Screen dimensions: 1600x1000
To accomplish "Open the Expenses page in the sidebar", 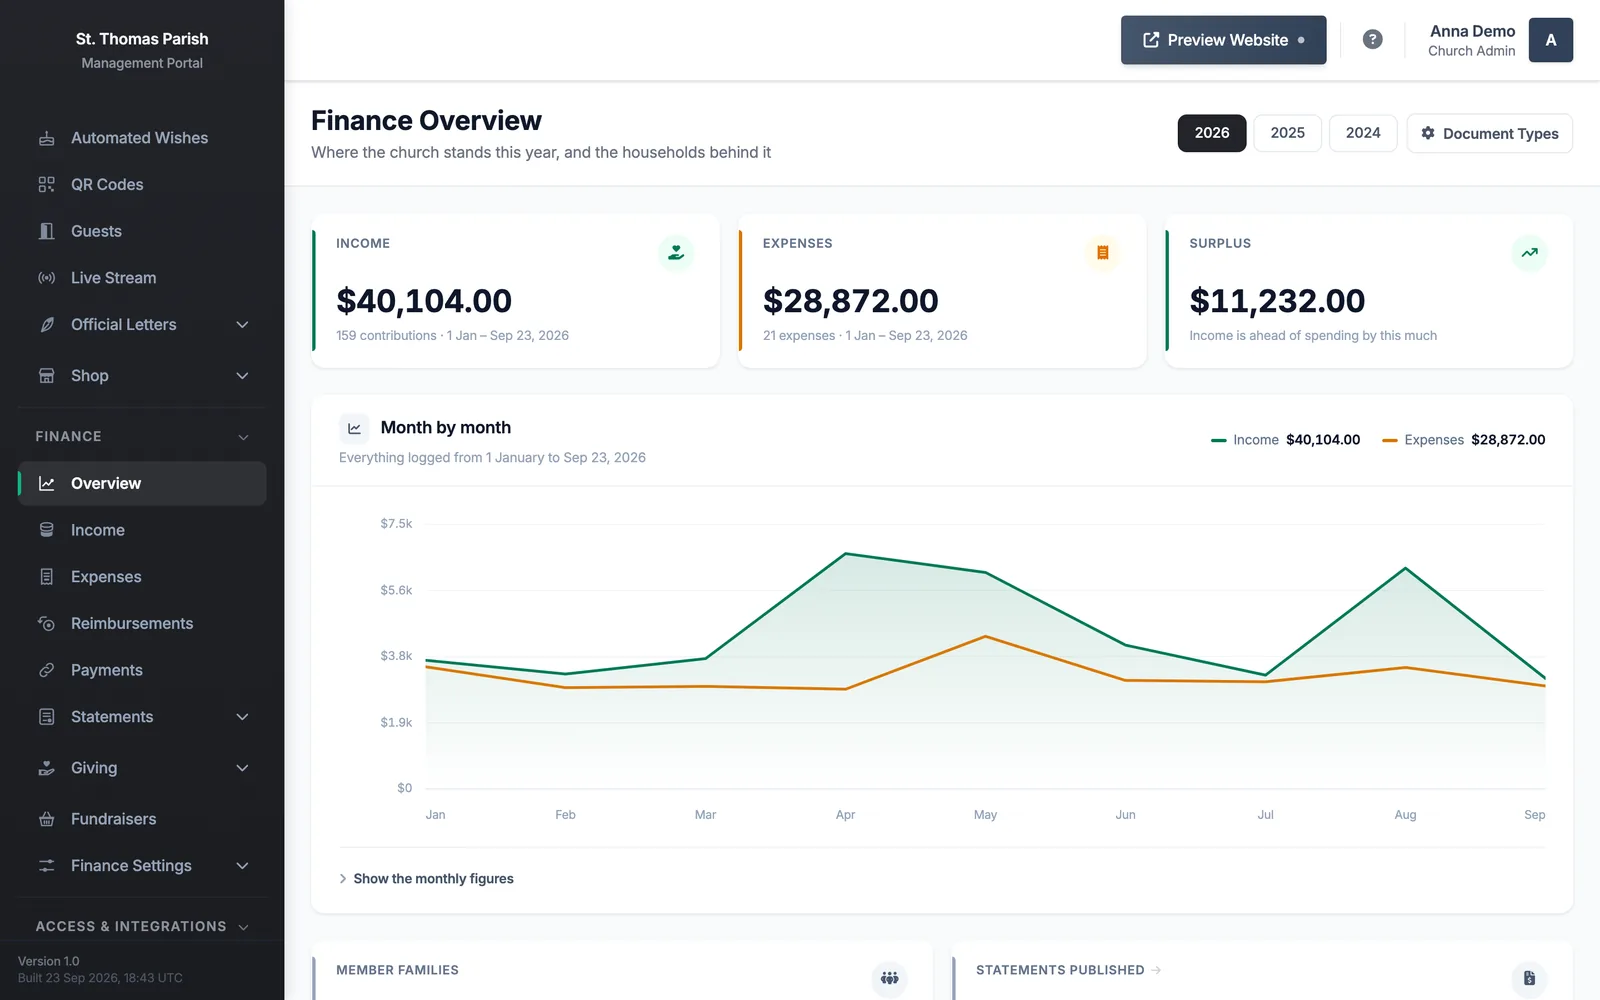I will 142,577.
